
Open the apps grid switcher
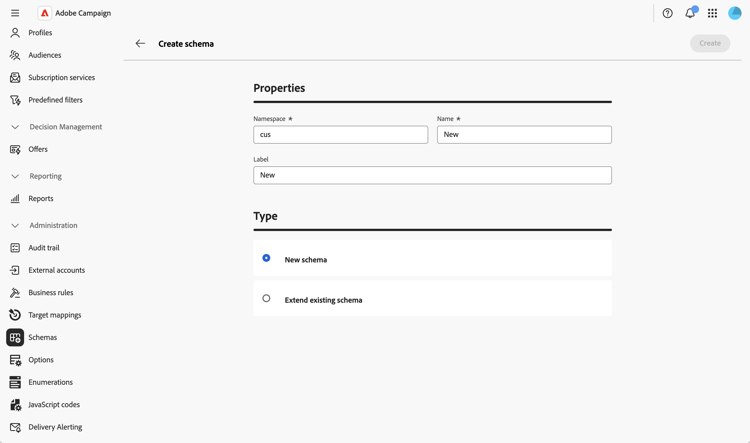712,13
